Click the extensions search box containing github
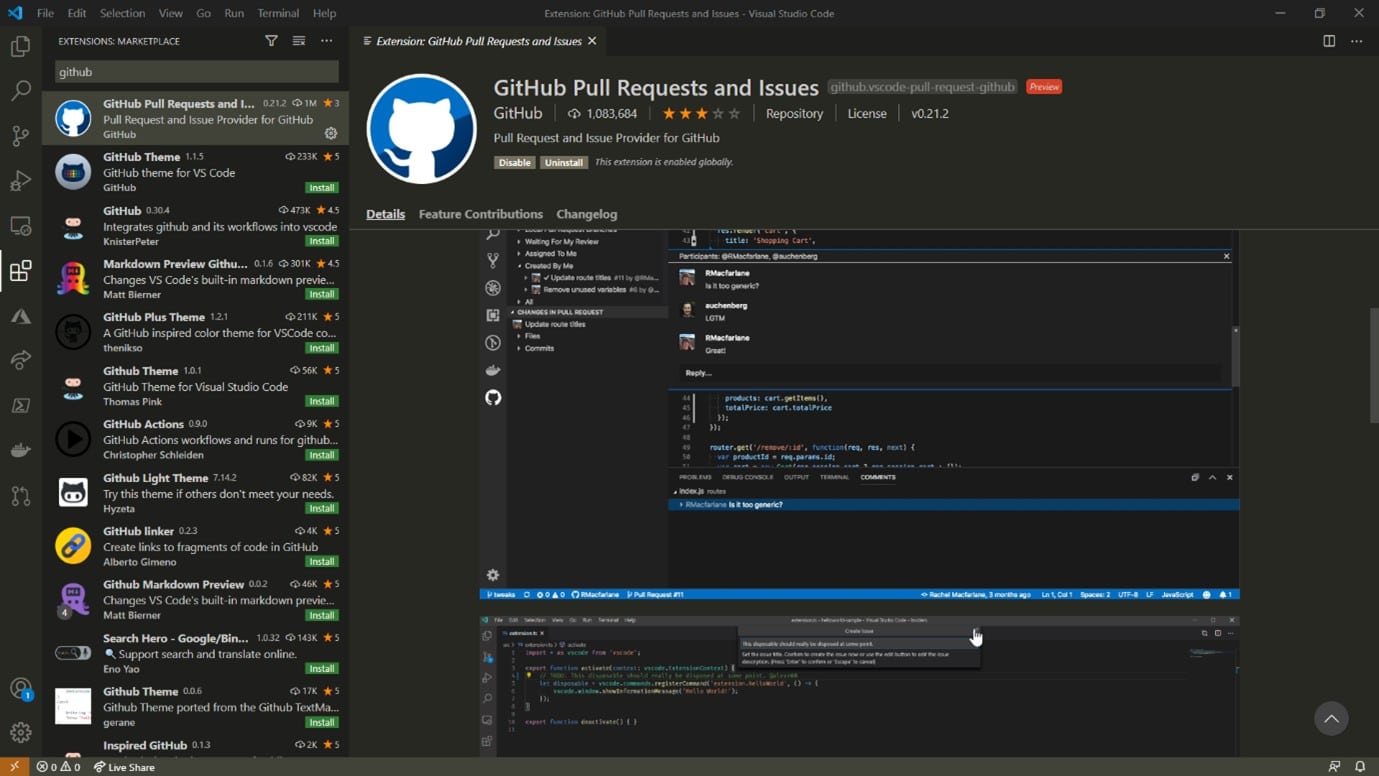This screenshot has width=1379, height=776. coord(196,72)
